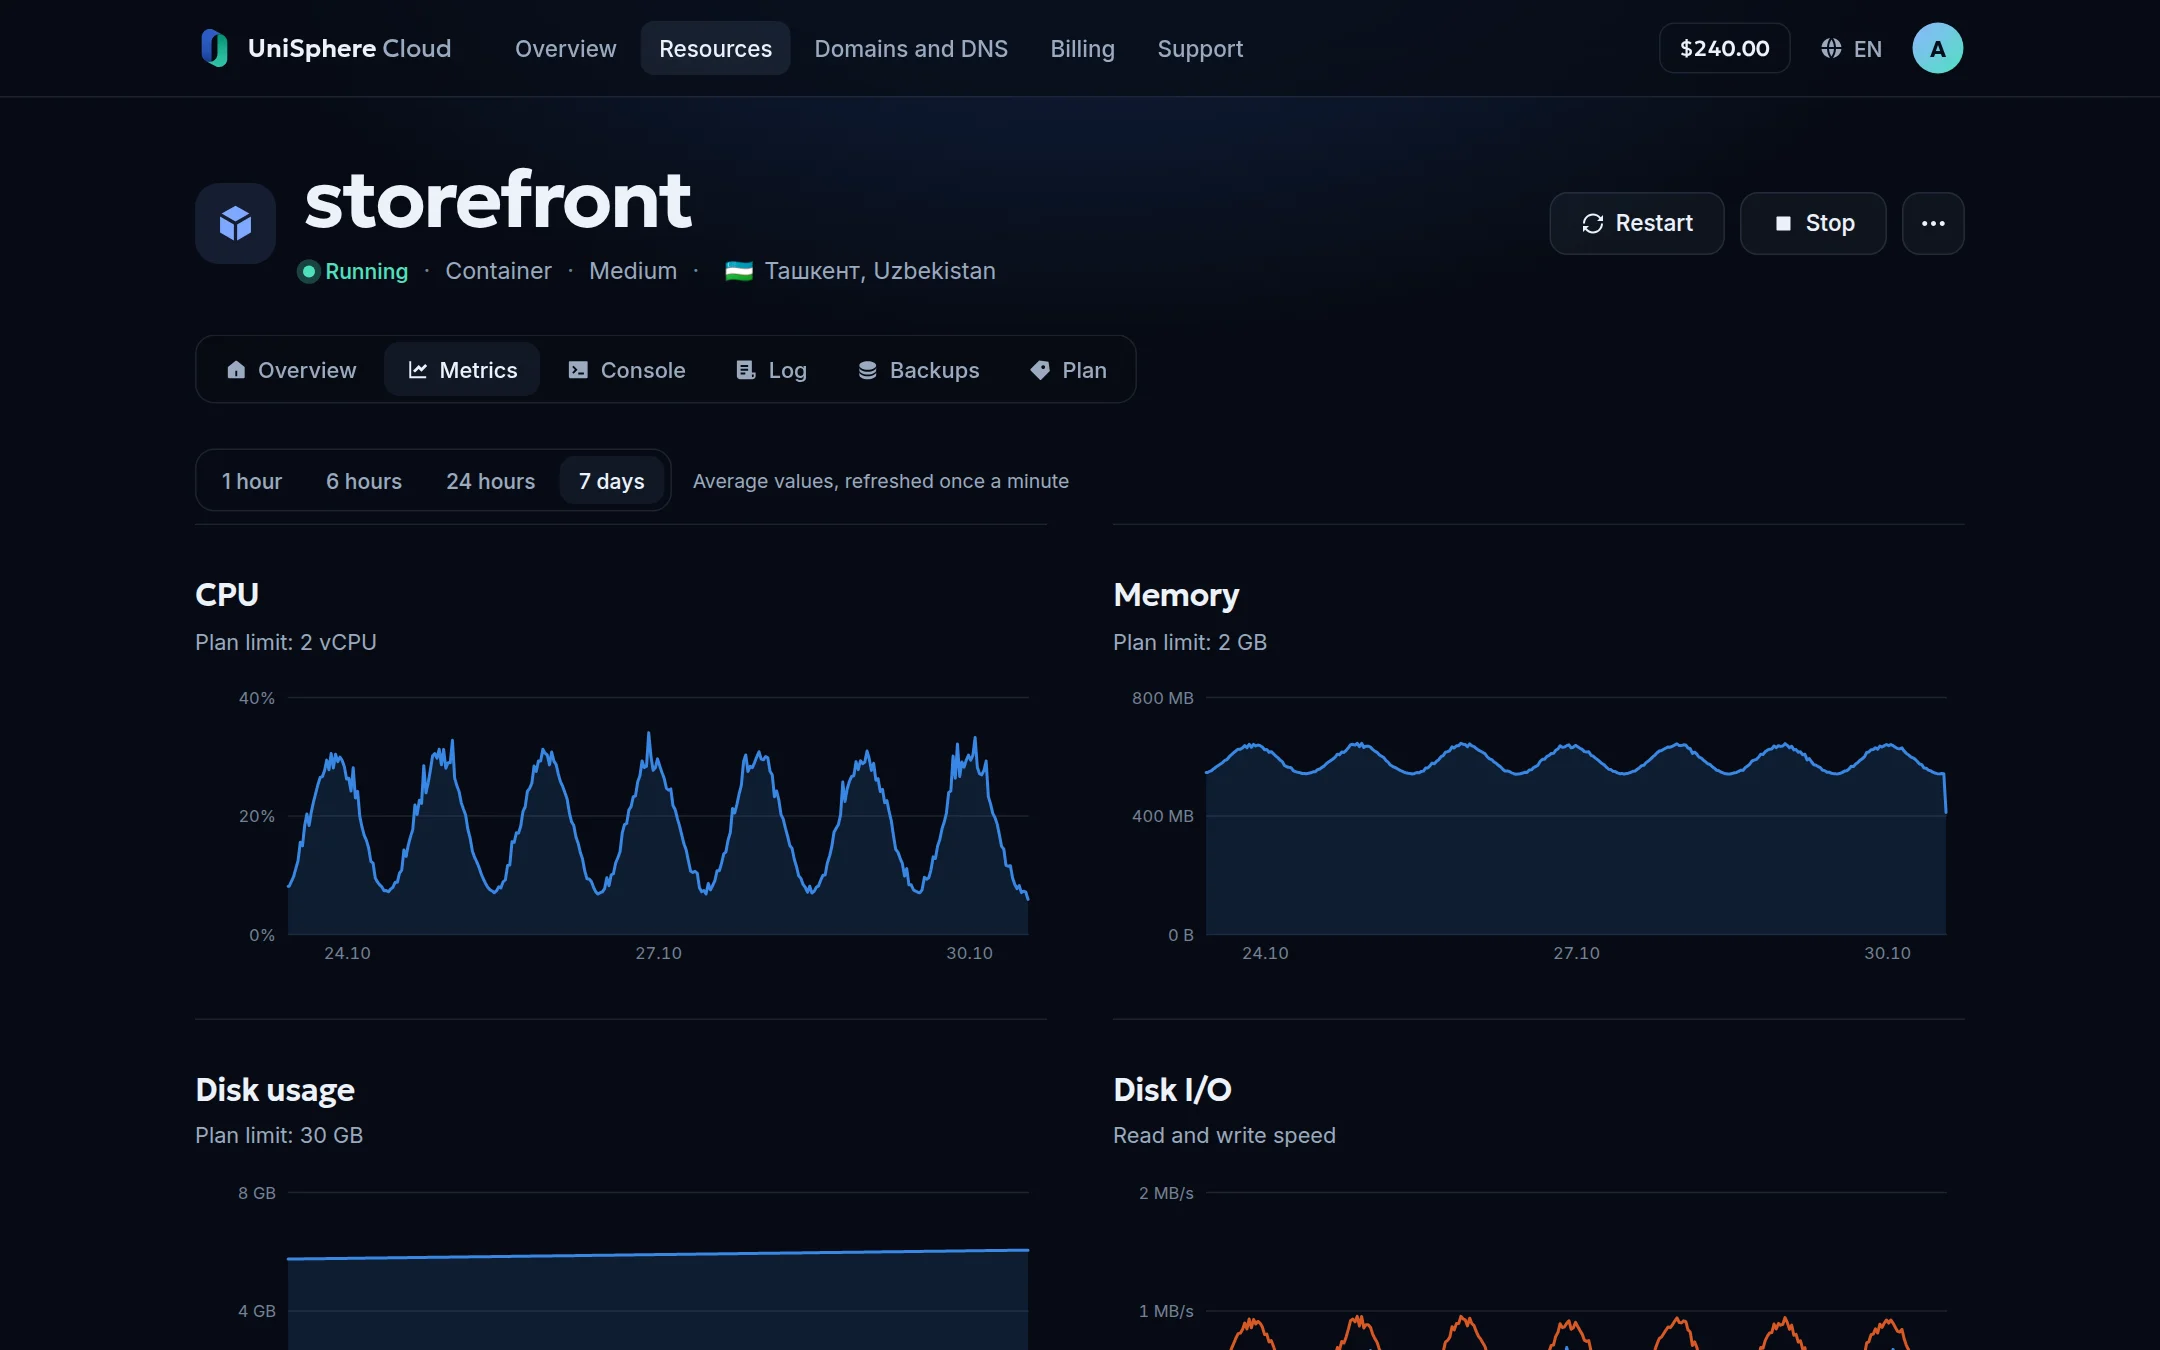Image resolution: width=2160 pixels, height=1350 pixels.
Task: Open the globe language selector EN
Action: point(1851,48)
